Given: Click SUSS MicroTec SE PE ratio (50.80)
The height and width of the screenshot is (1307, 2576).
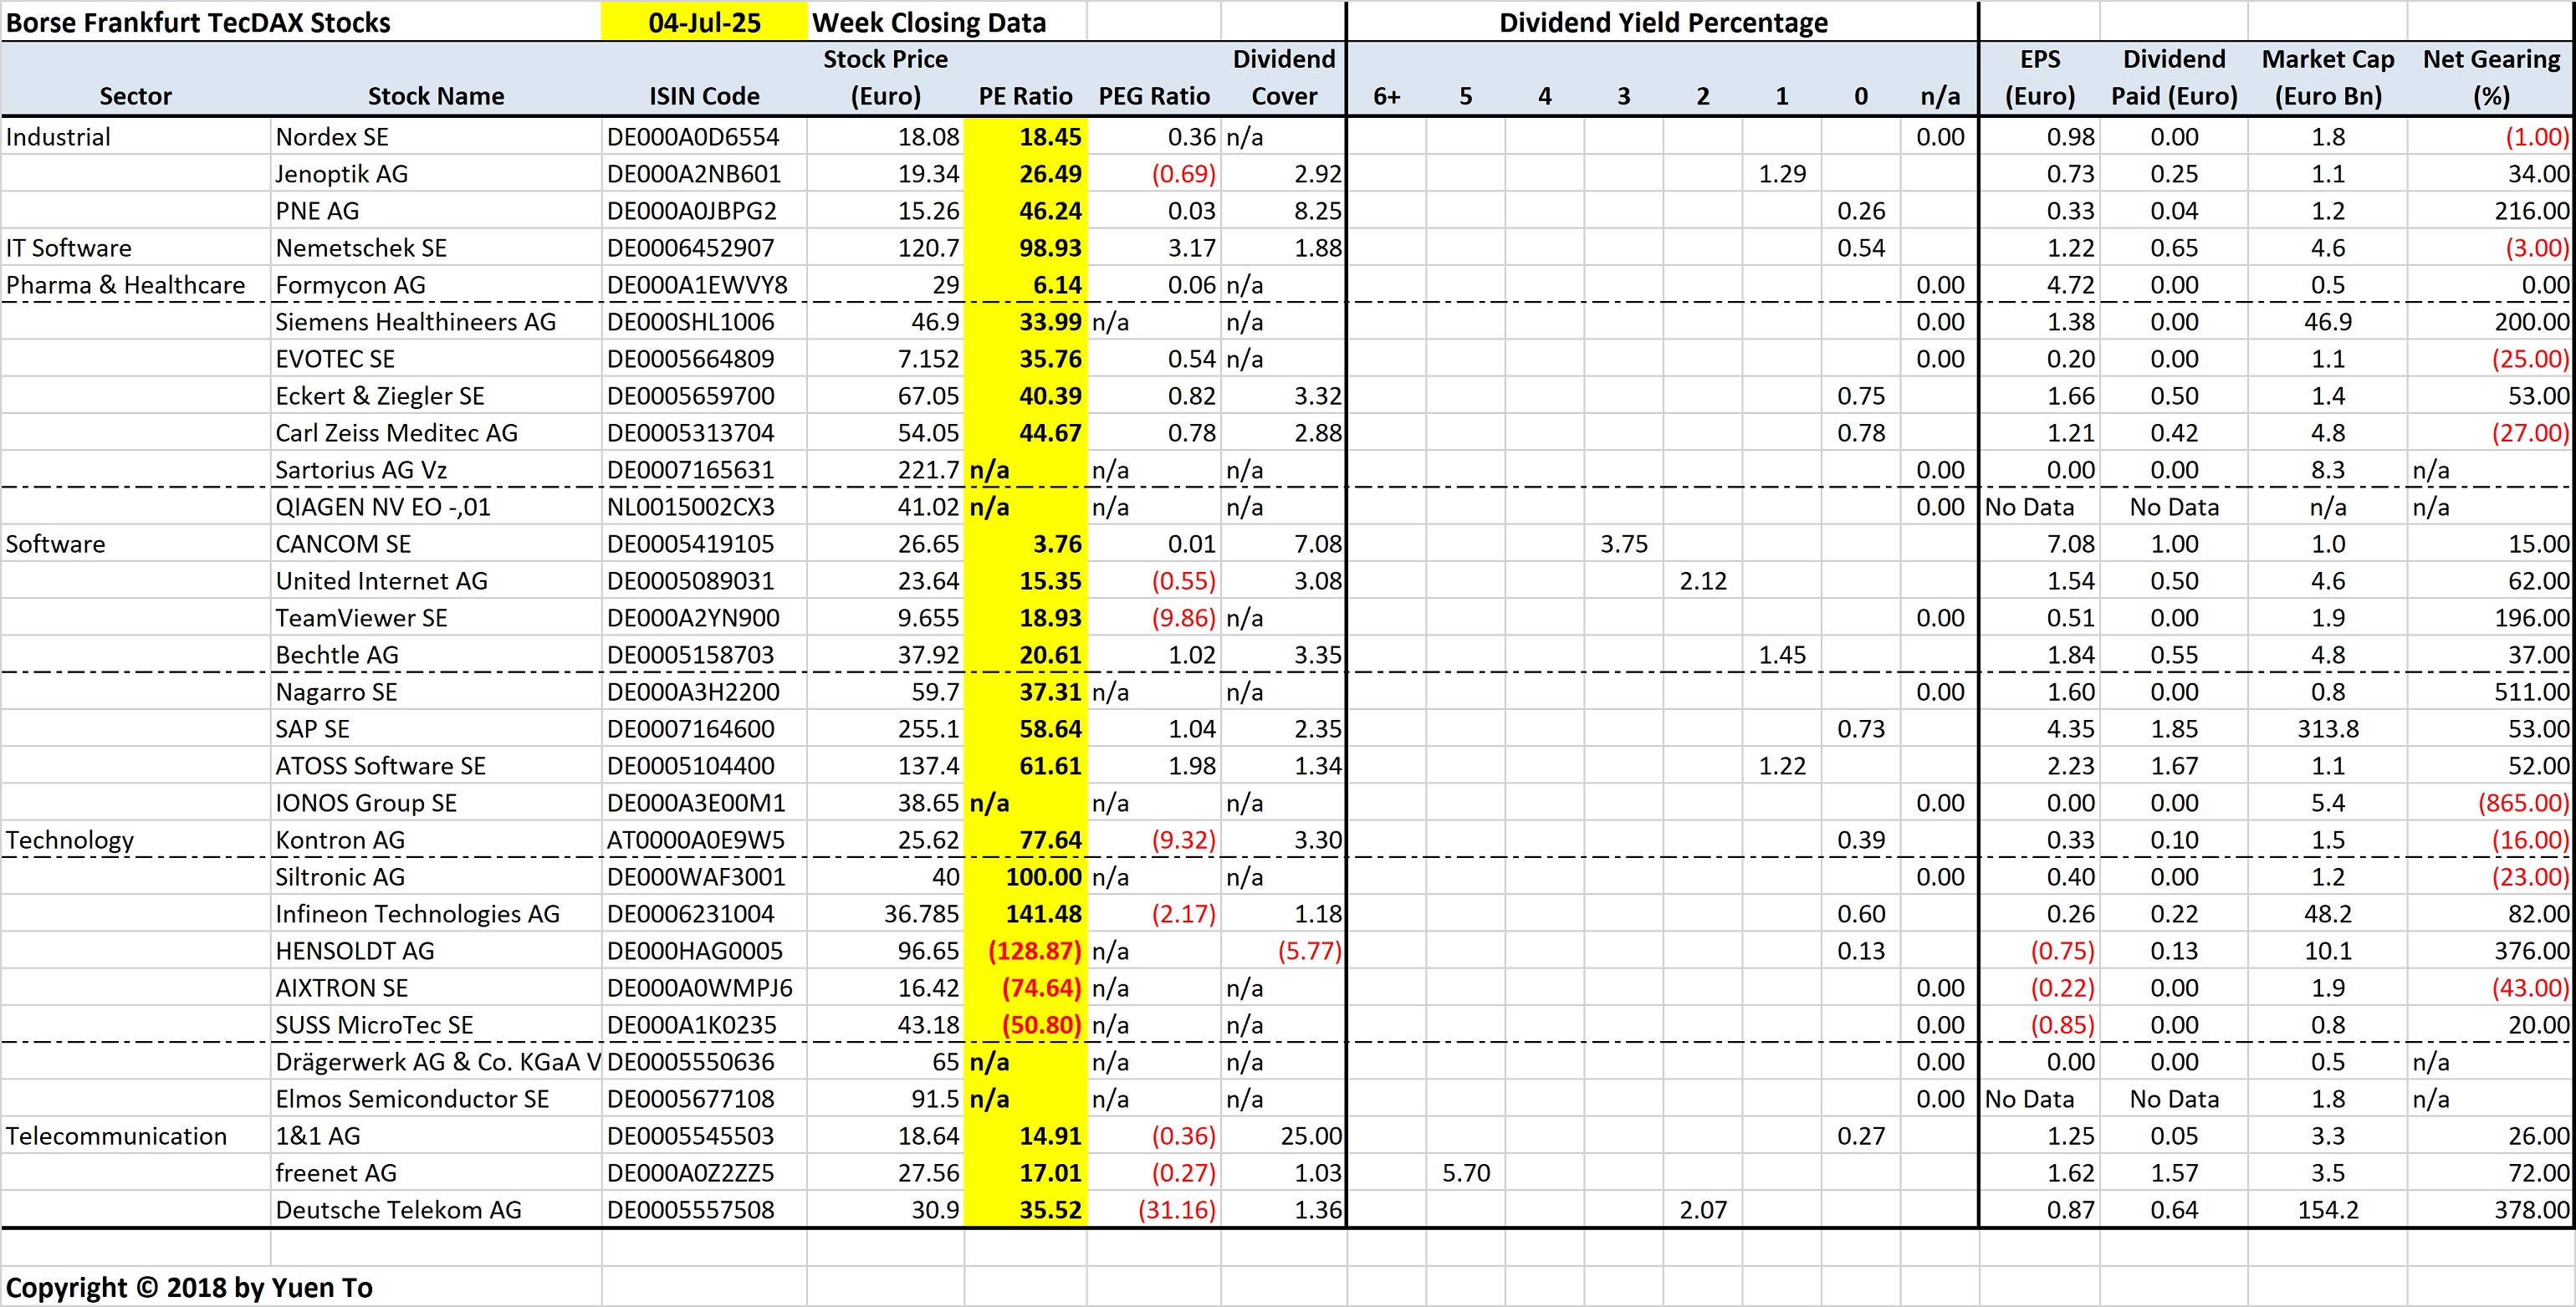Looking at the screenshot, I should click(1025, 1025).
